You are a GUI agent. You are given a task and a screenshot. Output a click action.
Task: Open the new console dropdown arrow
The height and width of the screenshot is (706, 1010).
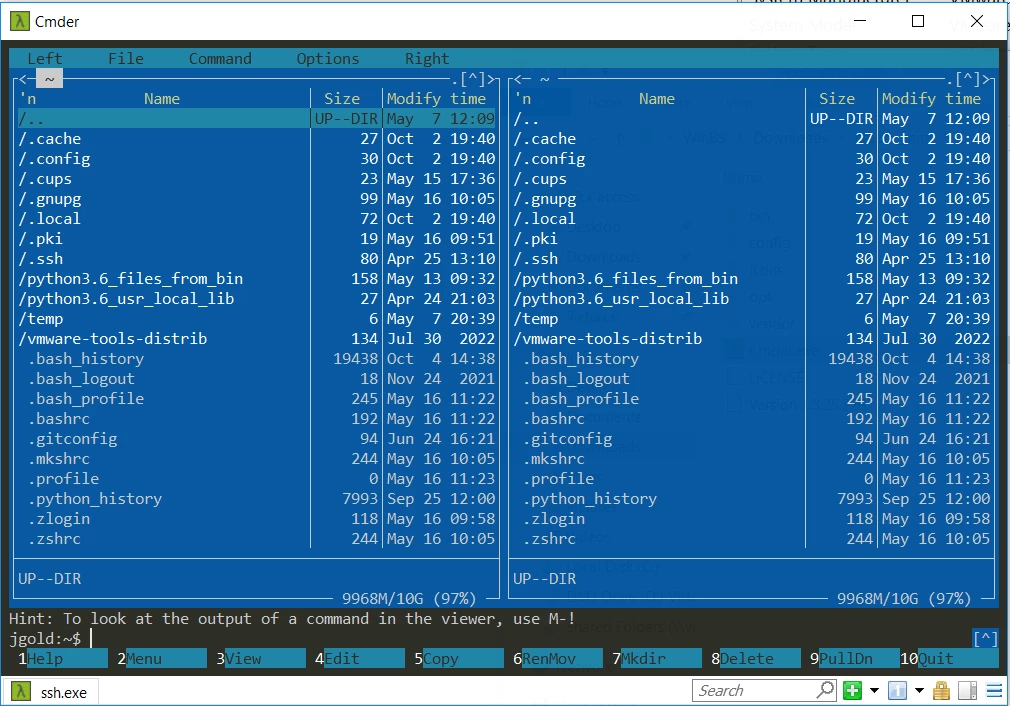coord(874,691)
